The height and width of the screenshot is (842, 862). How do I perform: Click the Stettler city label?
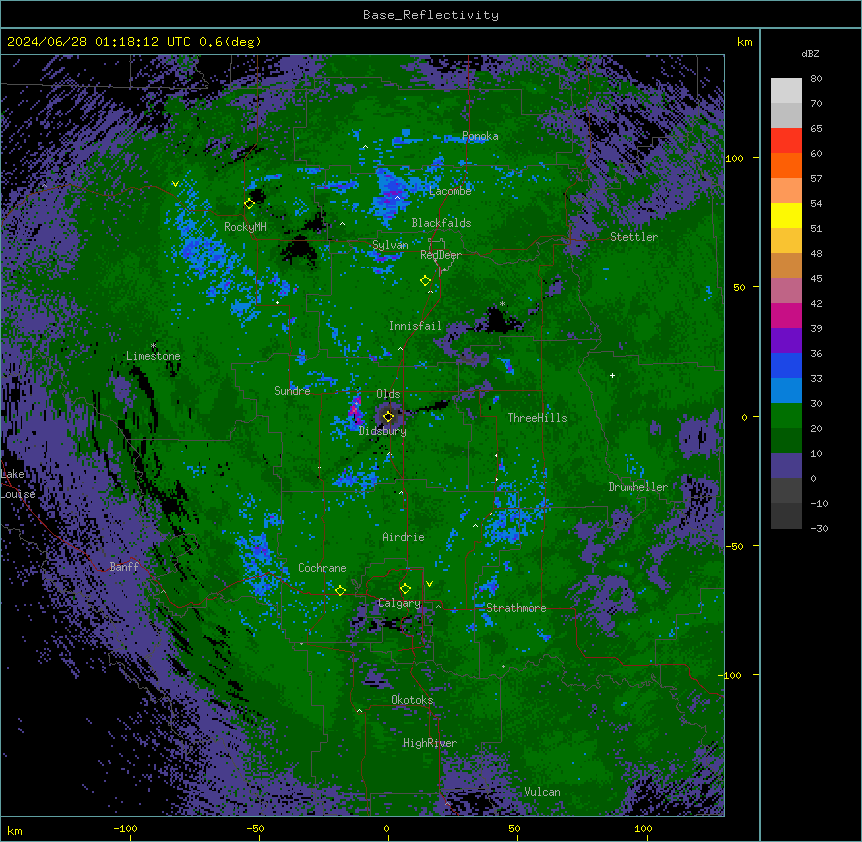634,237
